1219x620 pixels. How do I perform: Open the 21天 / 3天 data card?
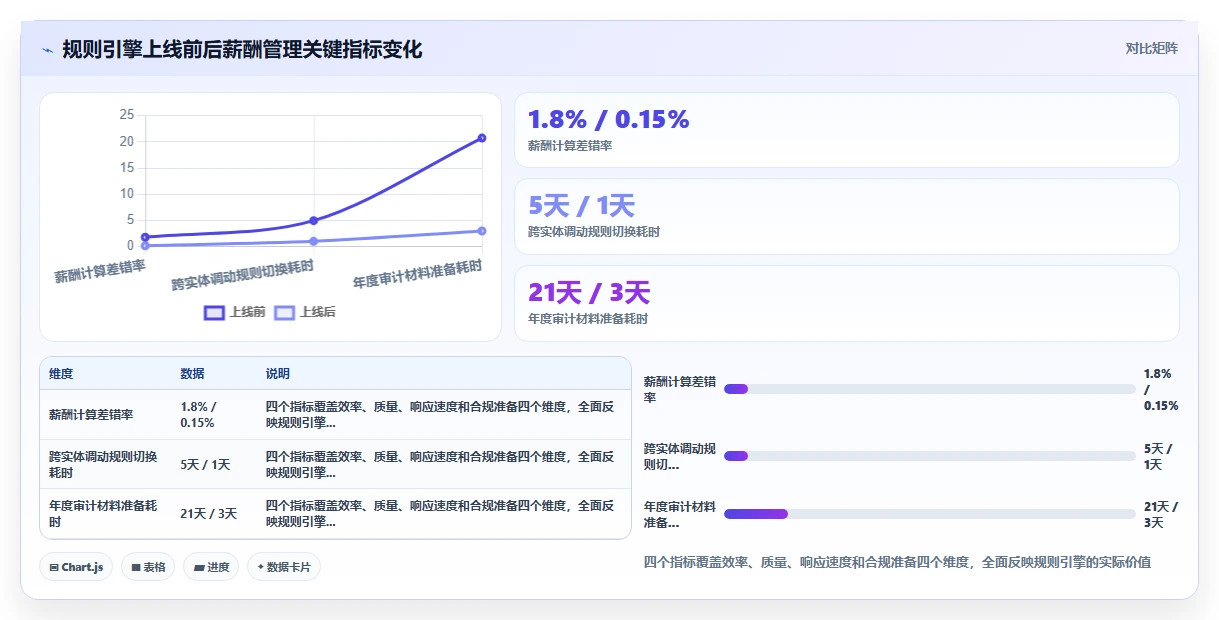(846, 304)
